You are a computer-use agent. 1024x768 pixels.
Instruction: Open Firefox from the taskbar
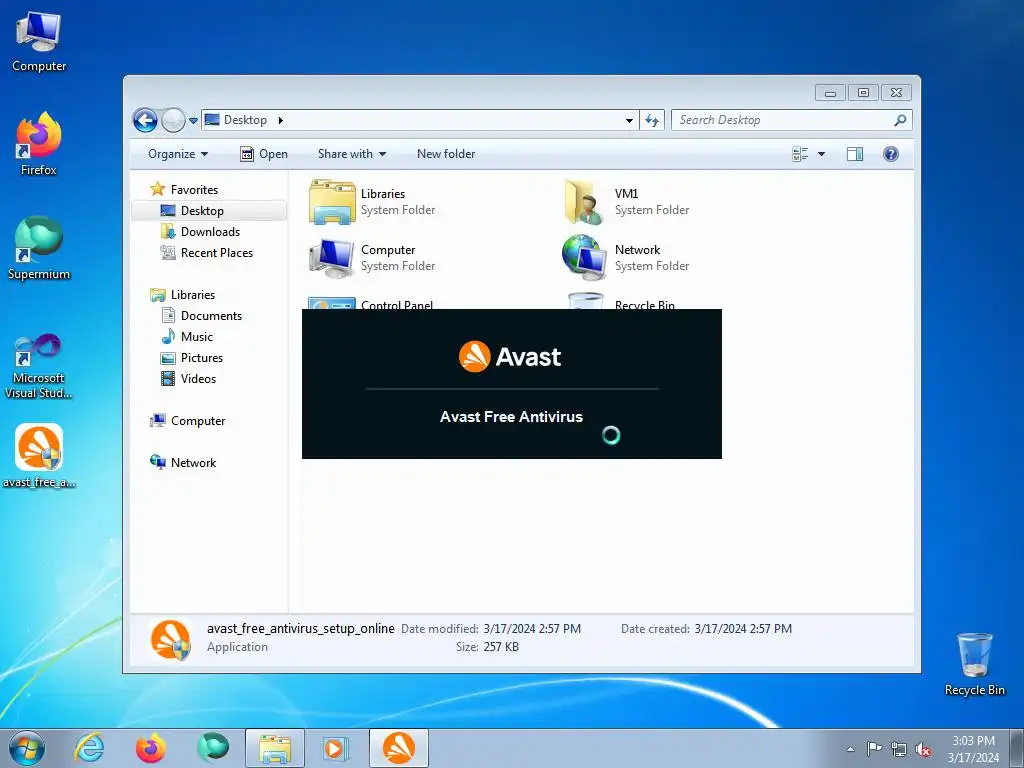(151, 748)
